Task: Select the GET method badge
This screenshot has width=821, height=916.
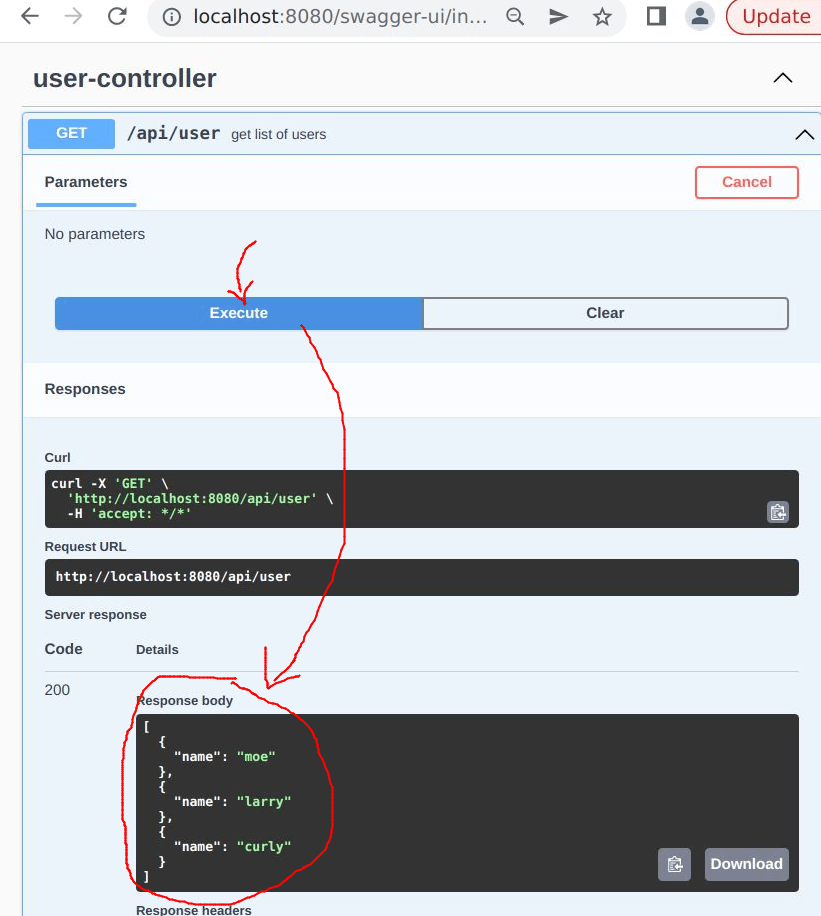Action: point(70,132)
